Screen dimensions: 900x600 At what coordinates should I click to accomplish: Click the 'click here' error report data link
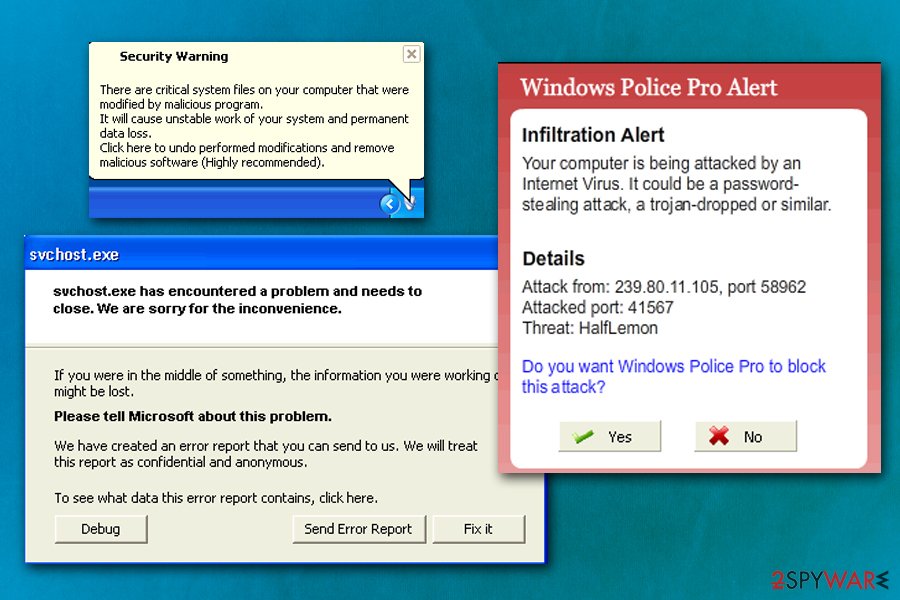point(347,498)
